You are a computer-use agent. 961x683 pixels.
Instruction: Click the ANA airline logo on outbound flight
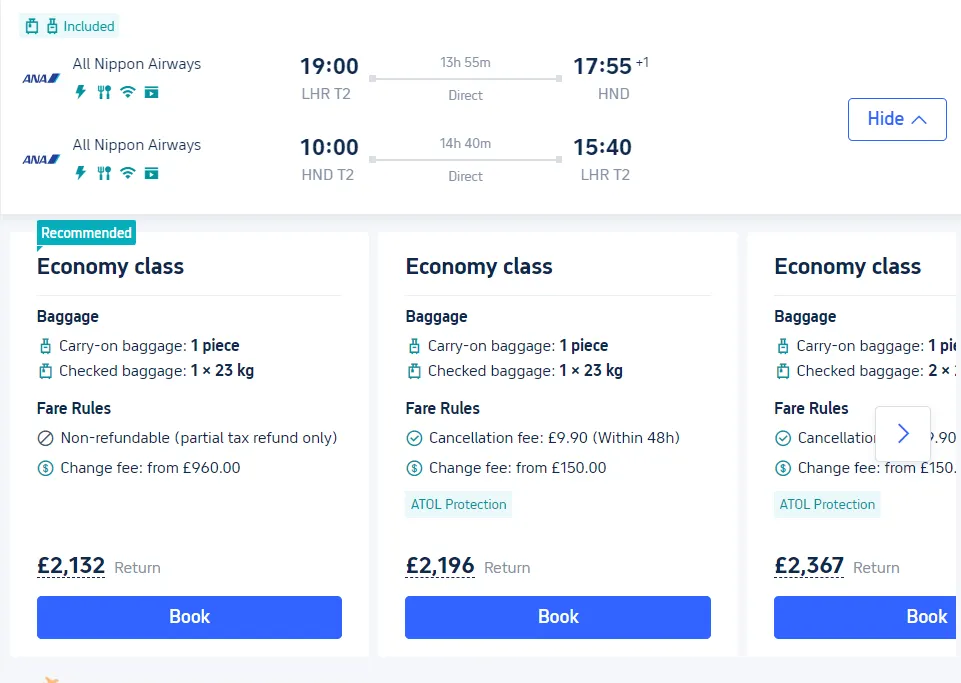(41, 78)
